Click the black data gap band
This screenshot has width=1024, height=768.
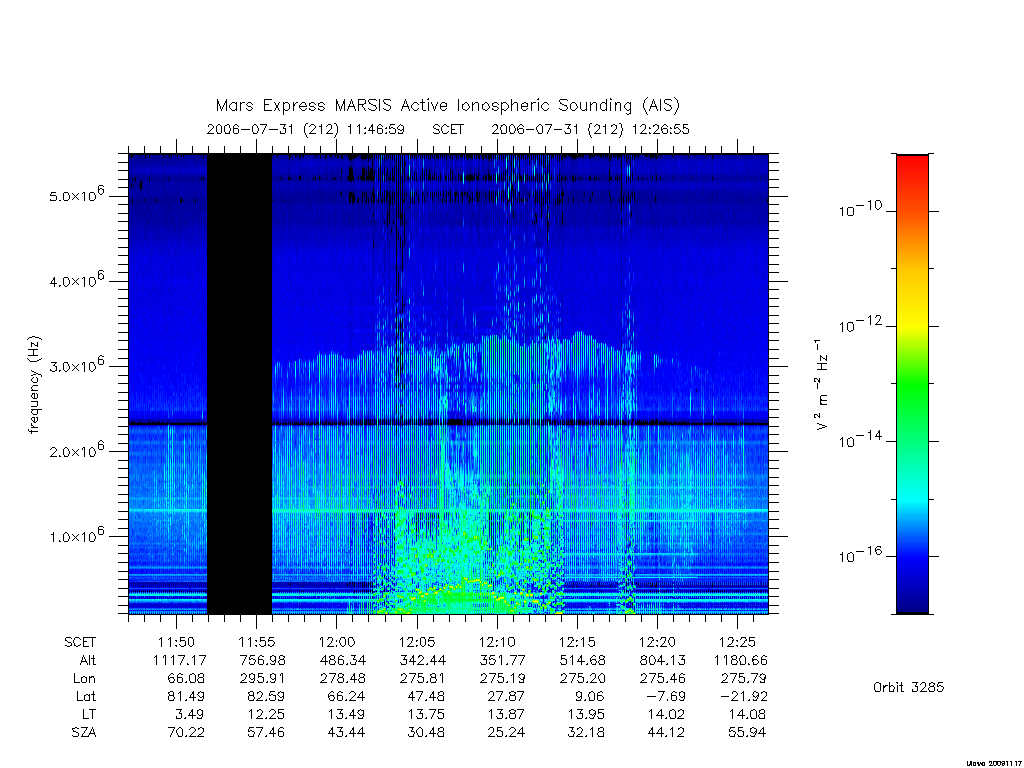click(x=239, y=384)
